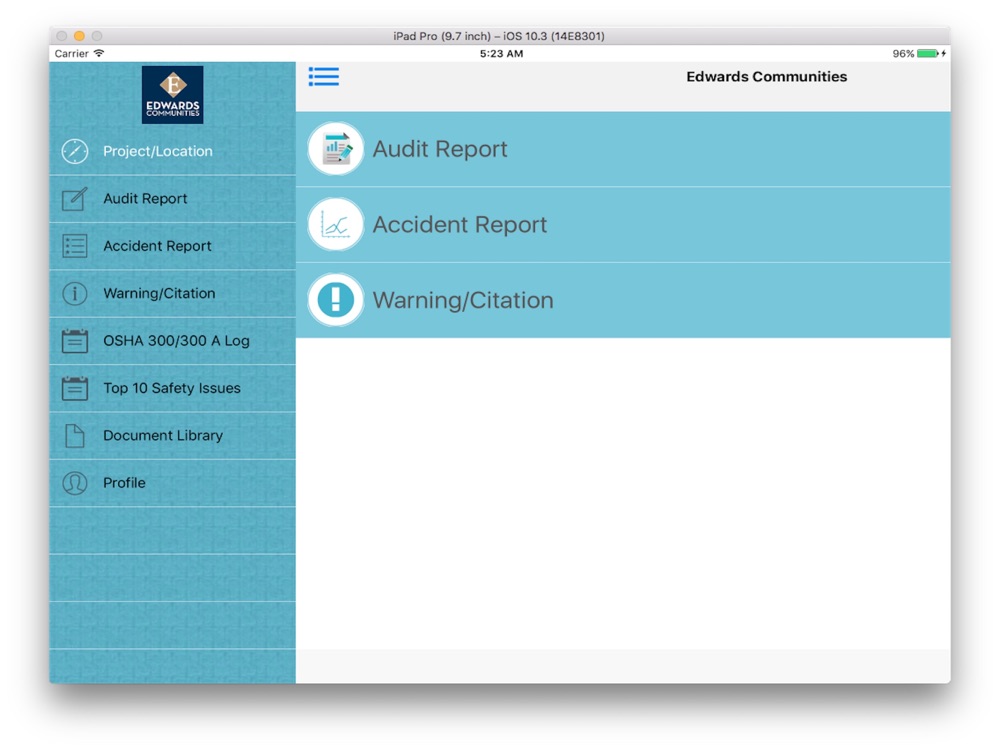Open Top 10 Safety Issues menu entry
The height and width of the screenshot is (750, 1000).
point(172,388)
